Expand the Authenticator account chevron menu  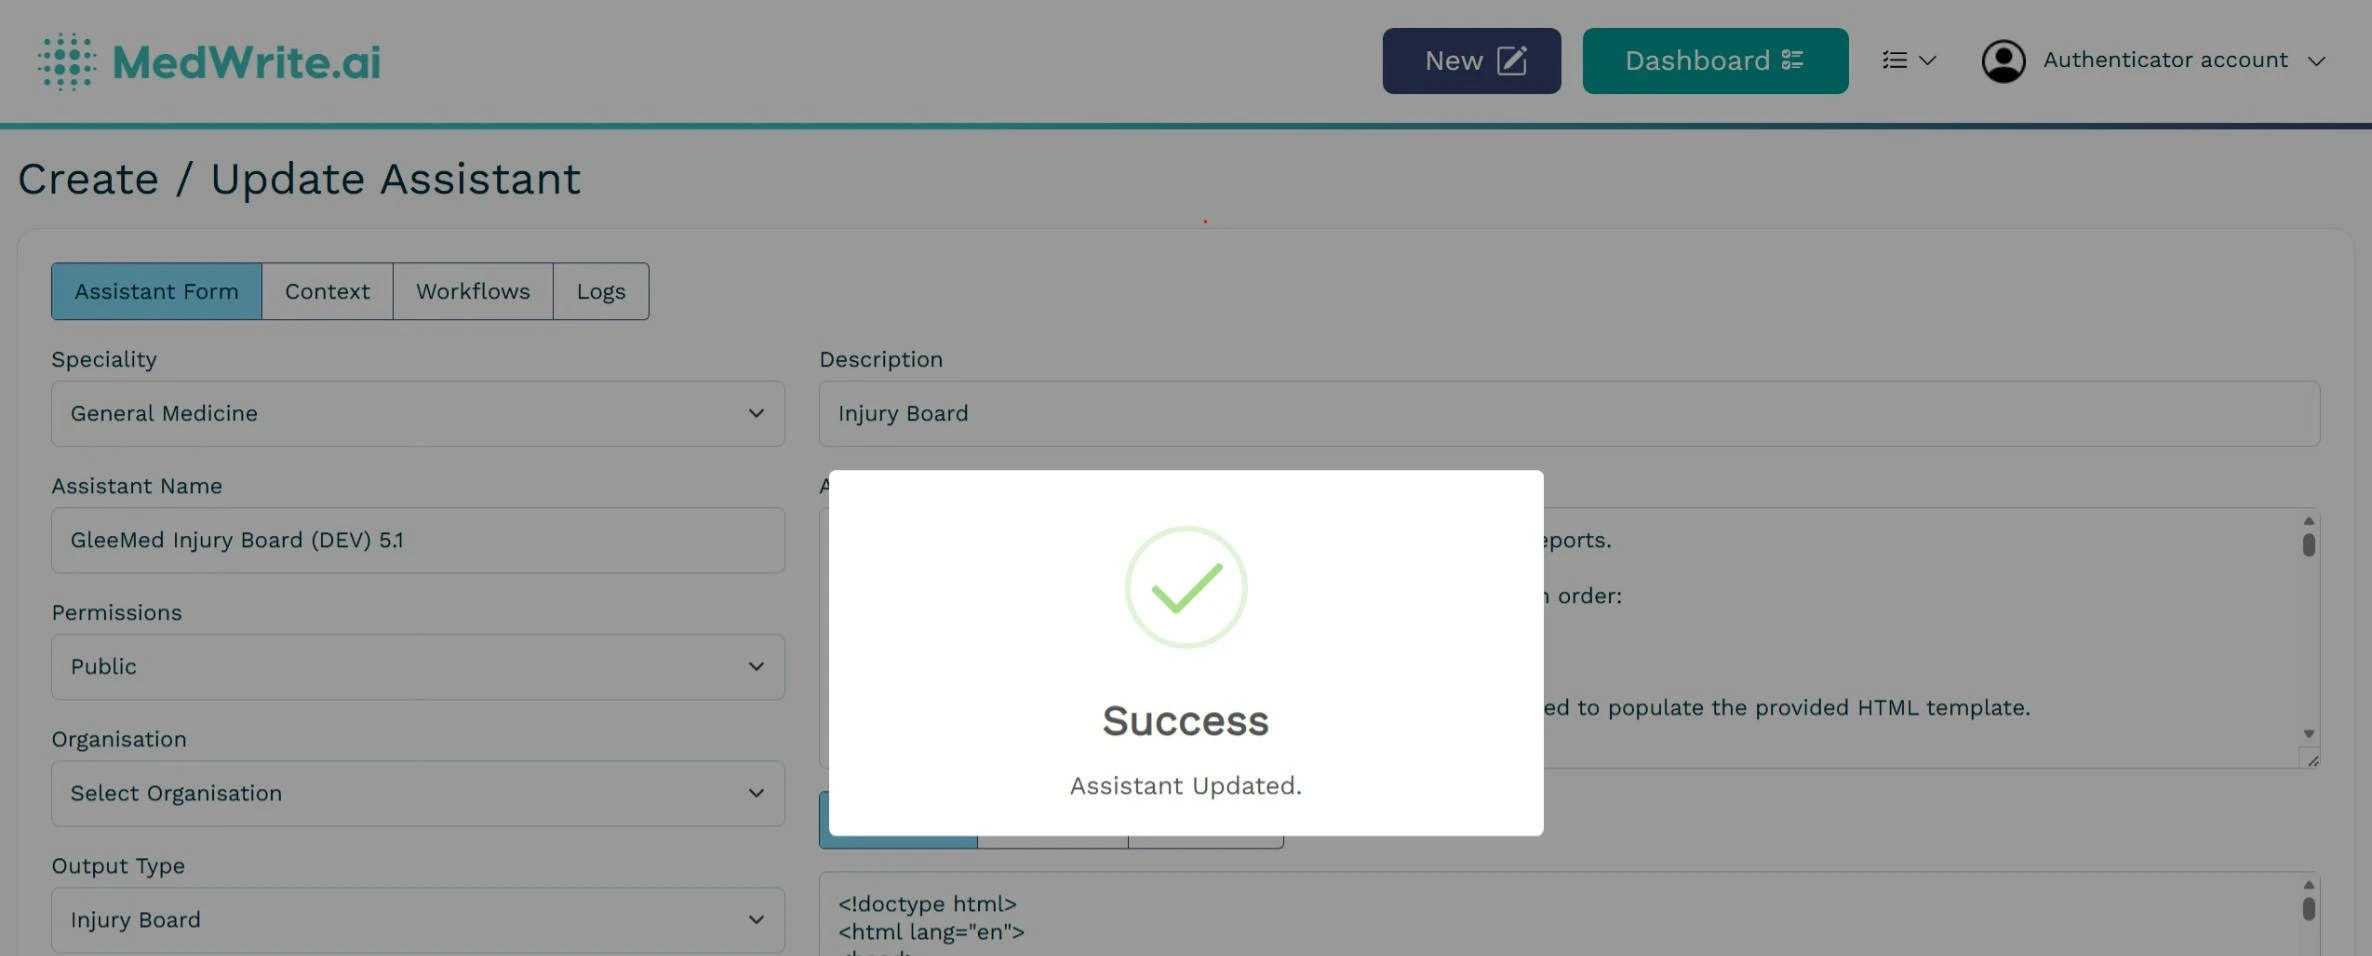tap(2318, 61)
